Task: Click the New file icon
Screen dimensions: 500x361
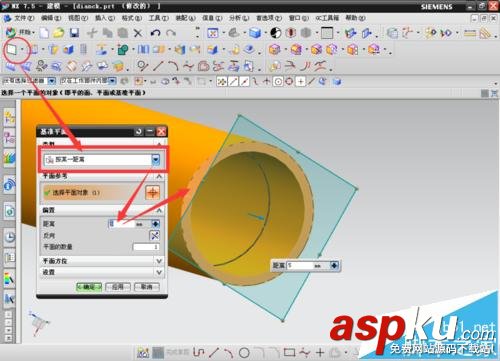Action: [44, 33]
